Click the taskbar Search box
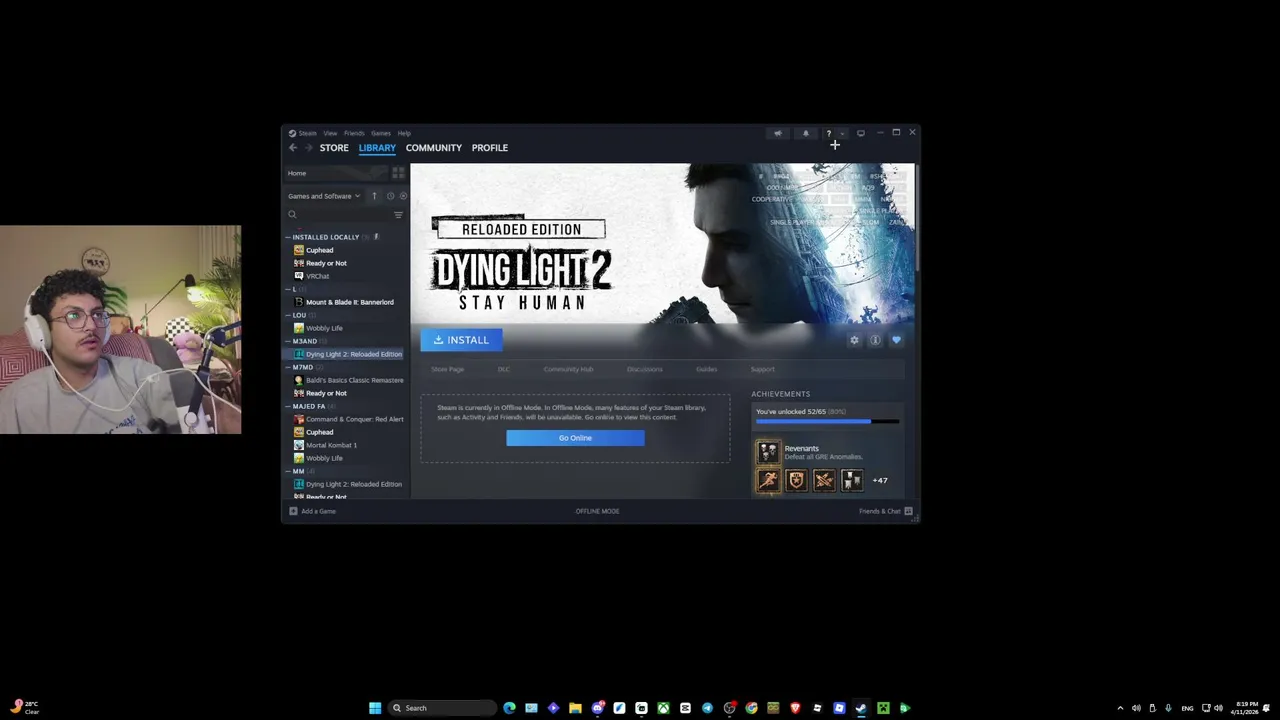Image resolution: width=1280 pixels, height=720 pixels. 442,708
